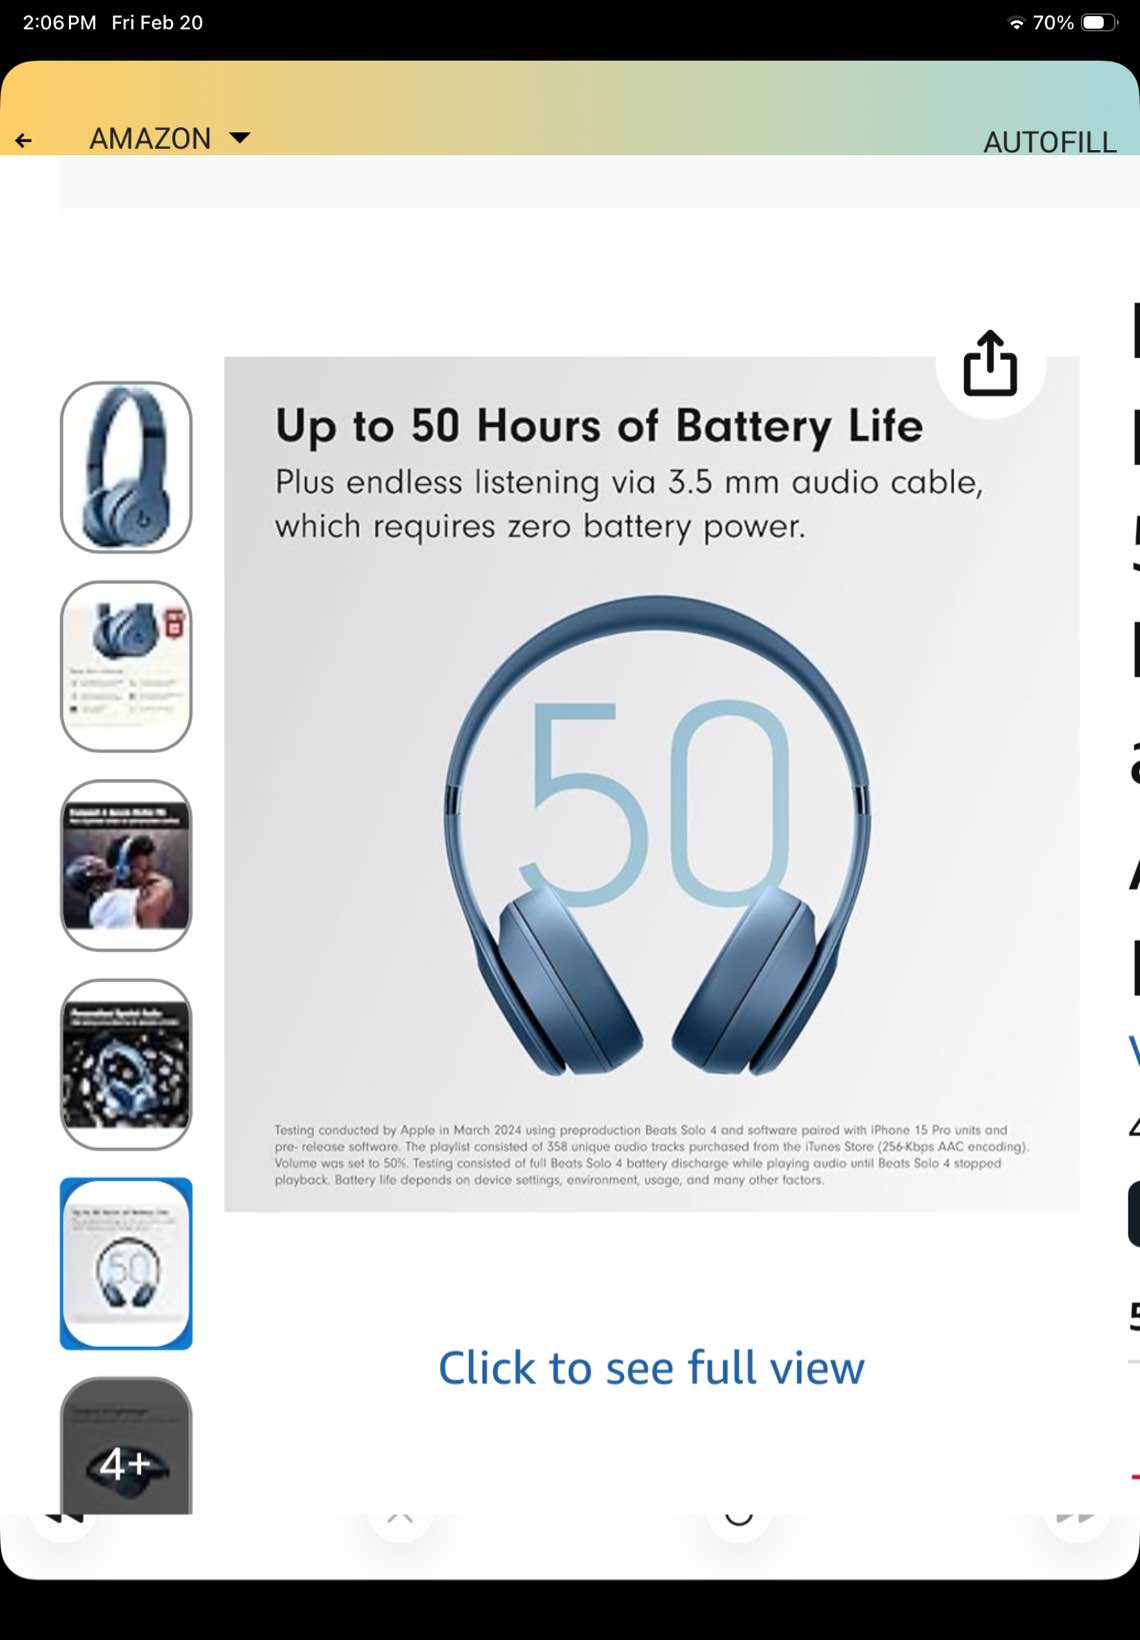The image size is (1140, 1640).
Task: Select the highlighted 50-hour battery thumbnail
Action: coord(126,1264)
